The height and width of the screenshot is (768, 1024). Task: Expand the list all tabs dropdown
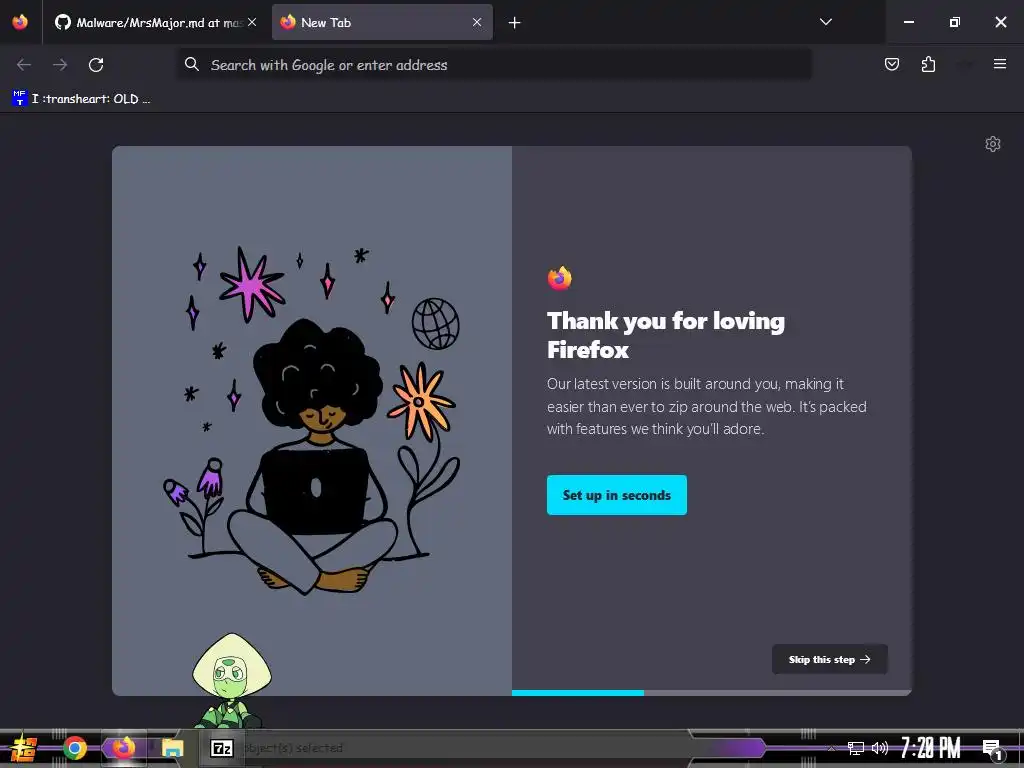825,22
